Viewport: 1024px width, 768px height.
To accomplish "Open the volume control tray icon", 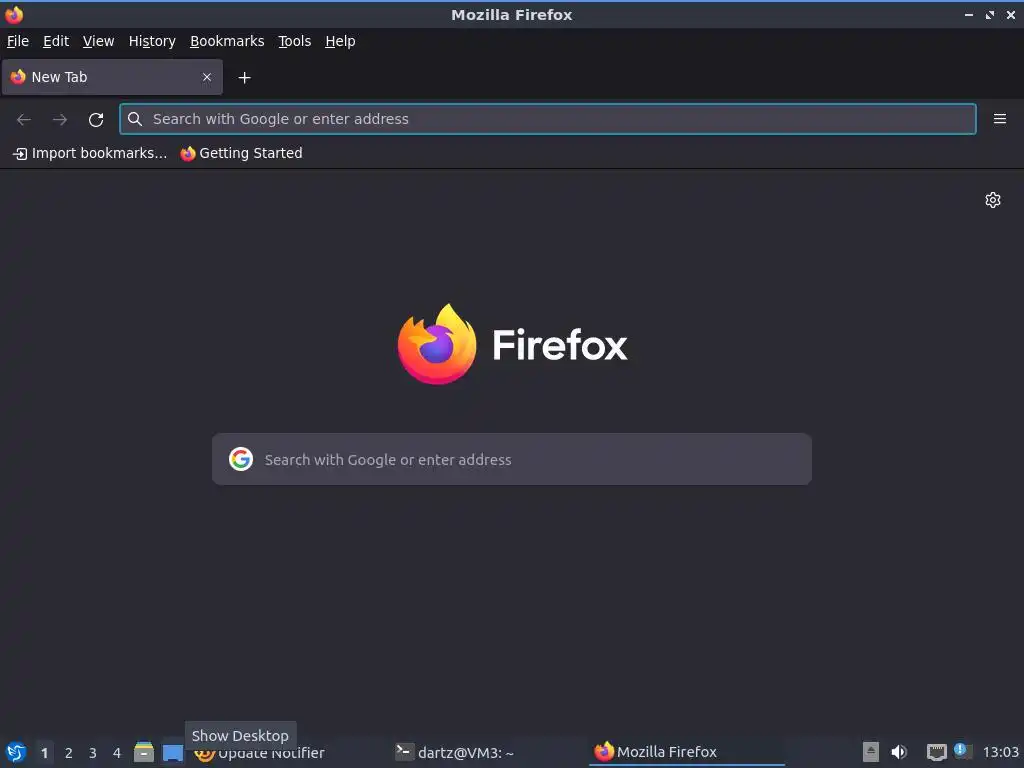I will (x=899, y=752).
